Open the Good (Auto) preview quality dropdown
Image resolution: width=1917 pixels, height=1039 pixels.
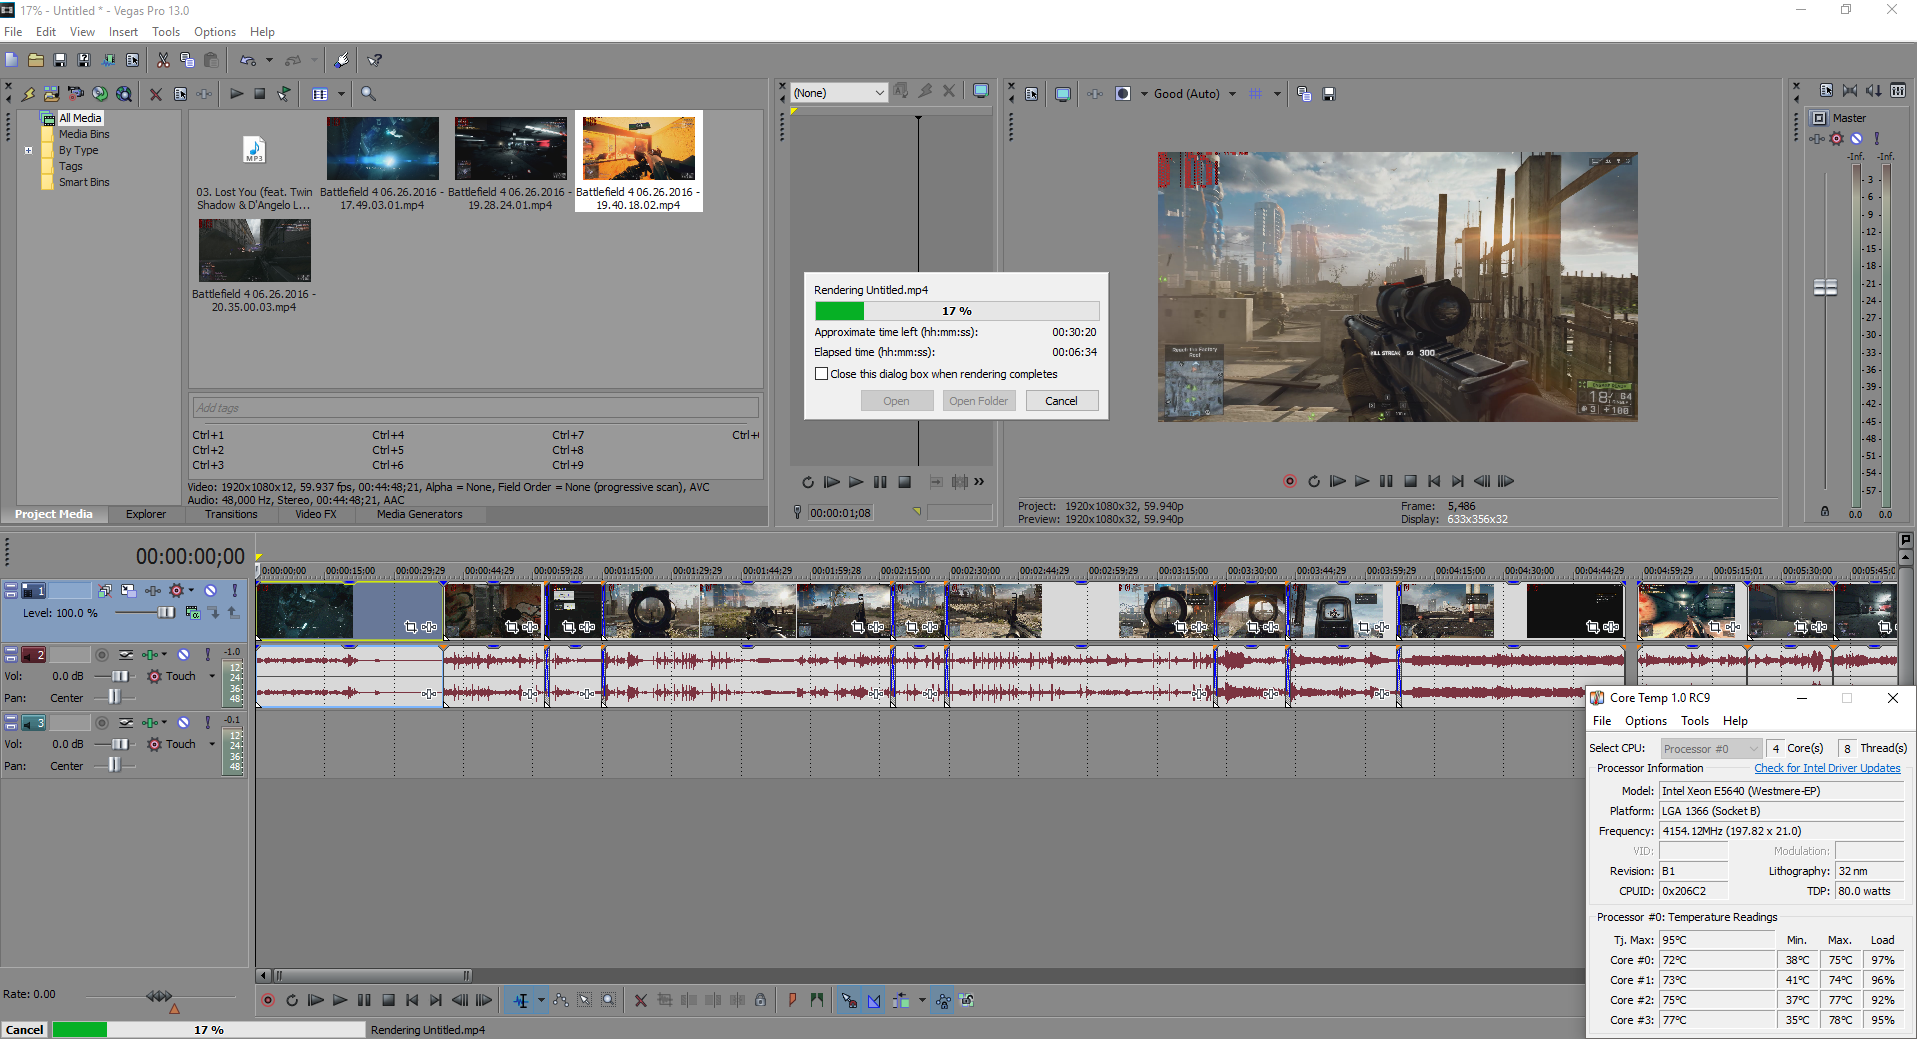coord(1232,94)
